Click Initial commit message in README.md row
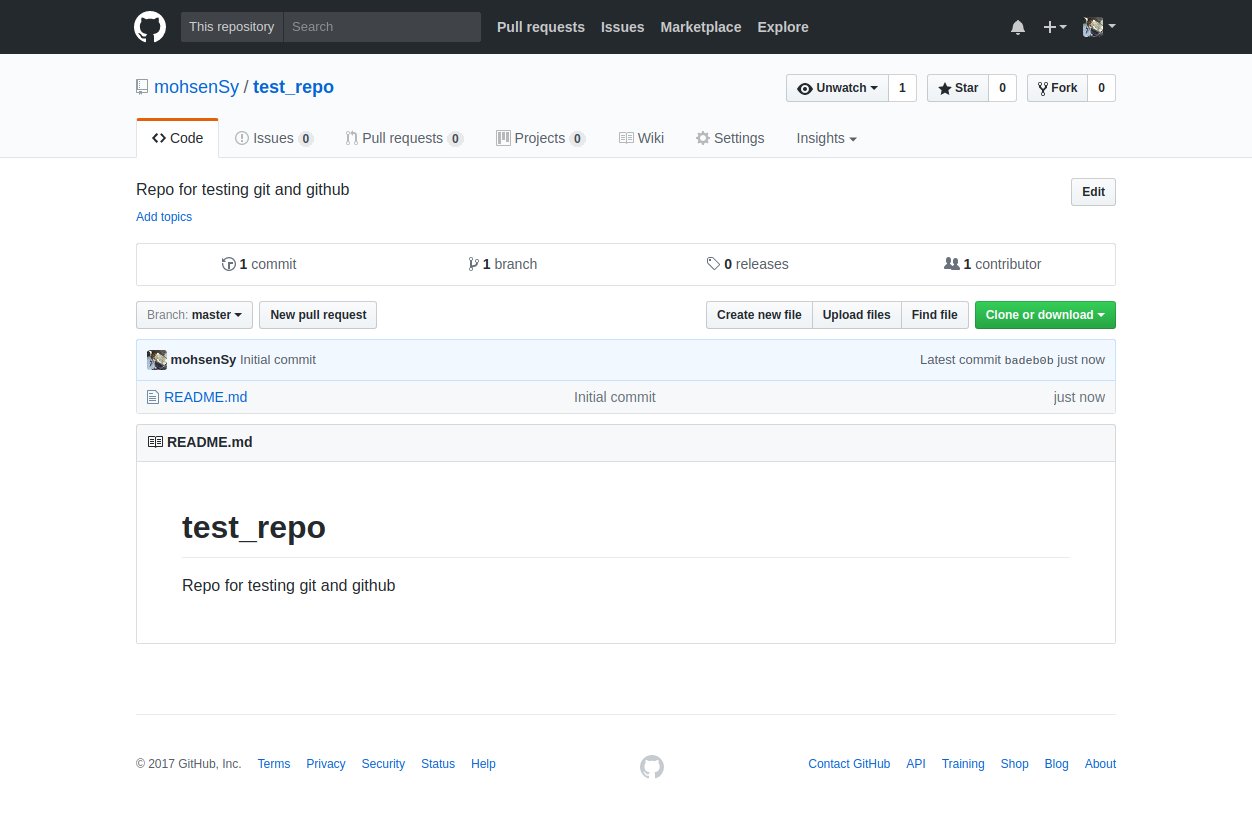 [x=615, y=397]
